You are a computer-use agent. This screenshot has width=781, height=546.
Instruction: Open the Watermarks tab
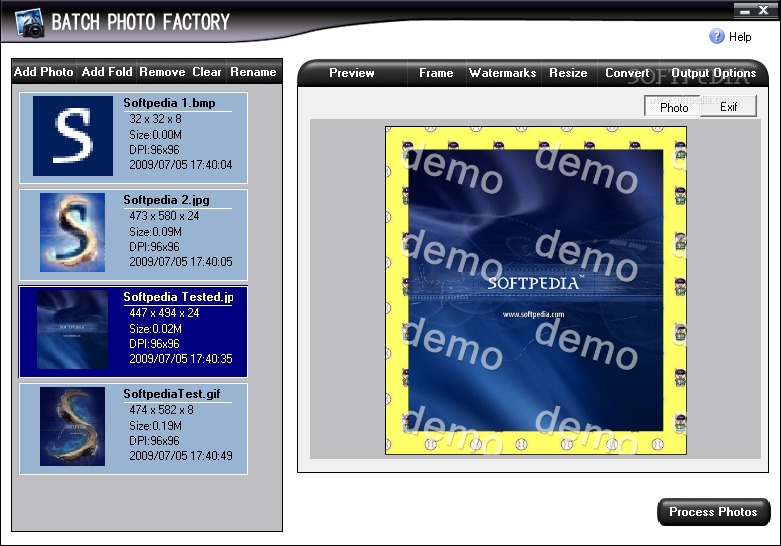(x=503, y=73)
